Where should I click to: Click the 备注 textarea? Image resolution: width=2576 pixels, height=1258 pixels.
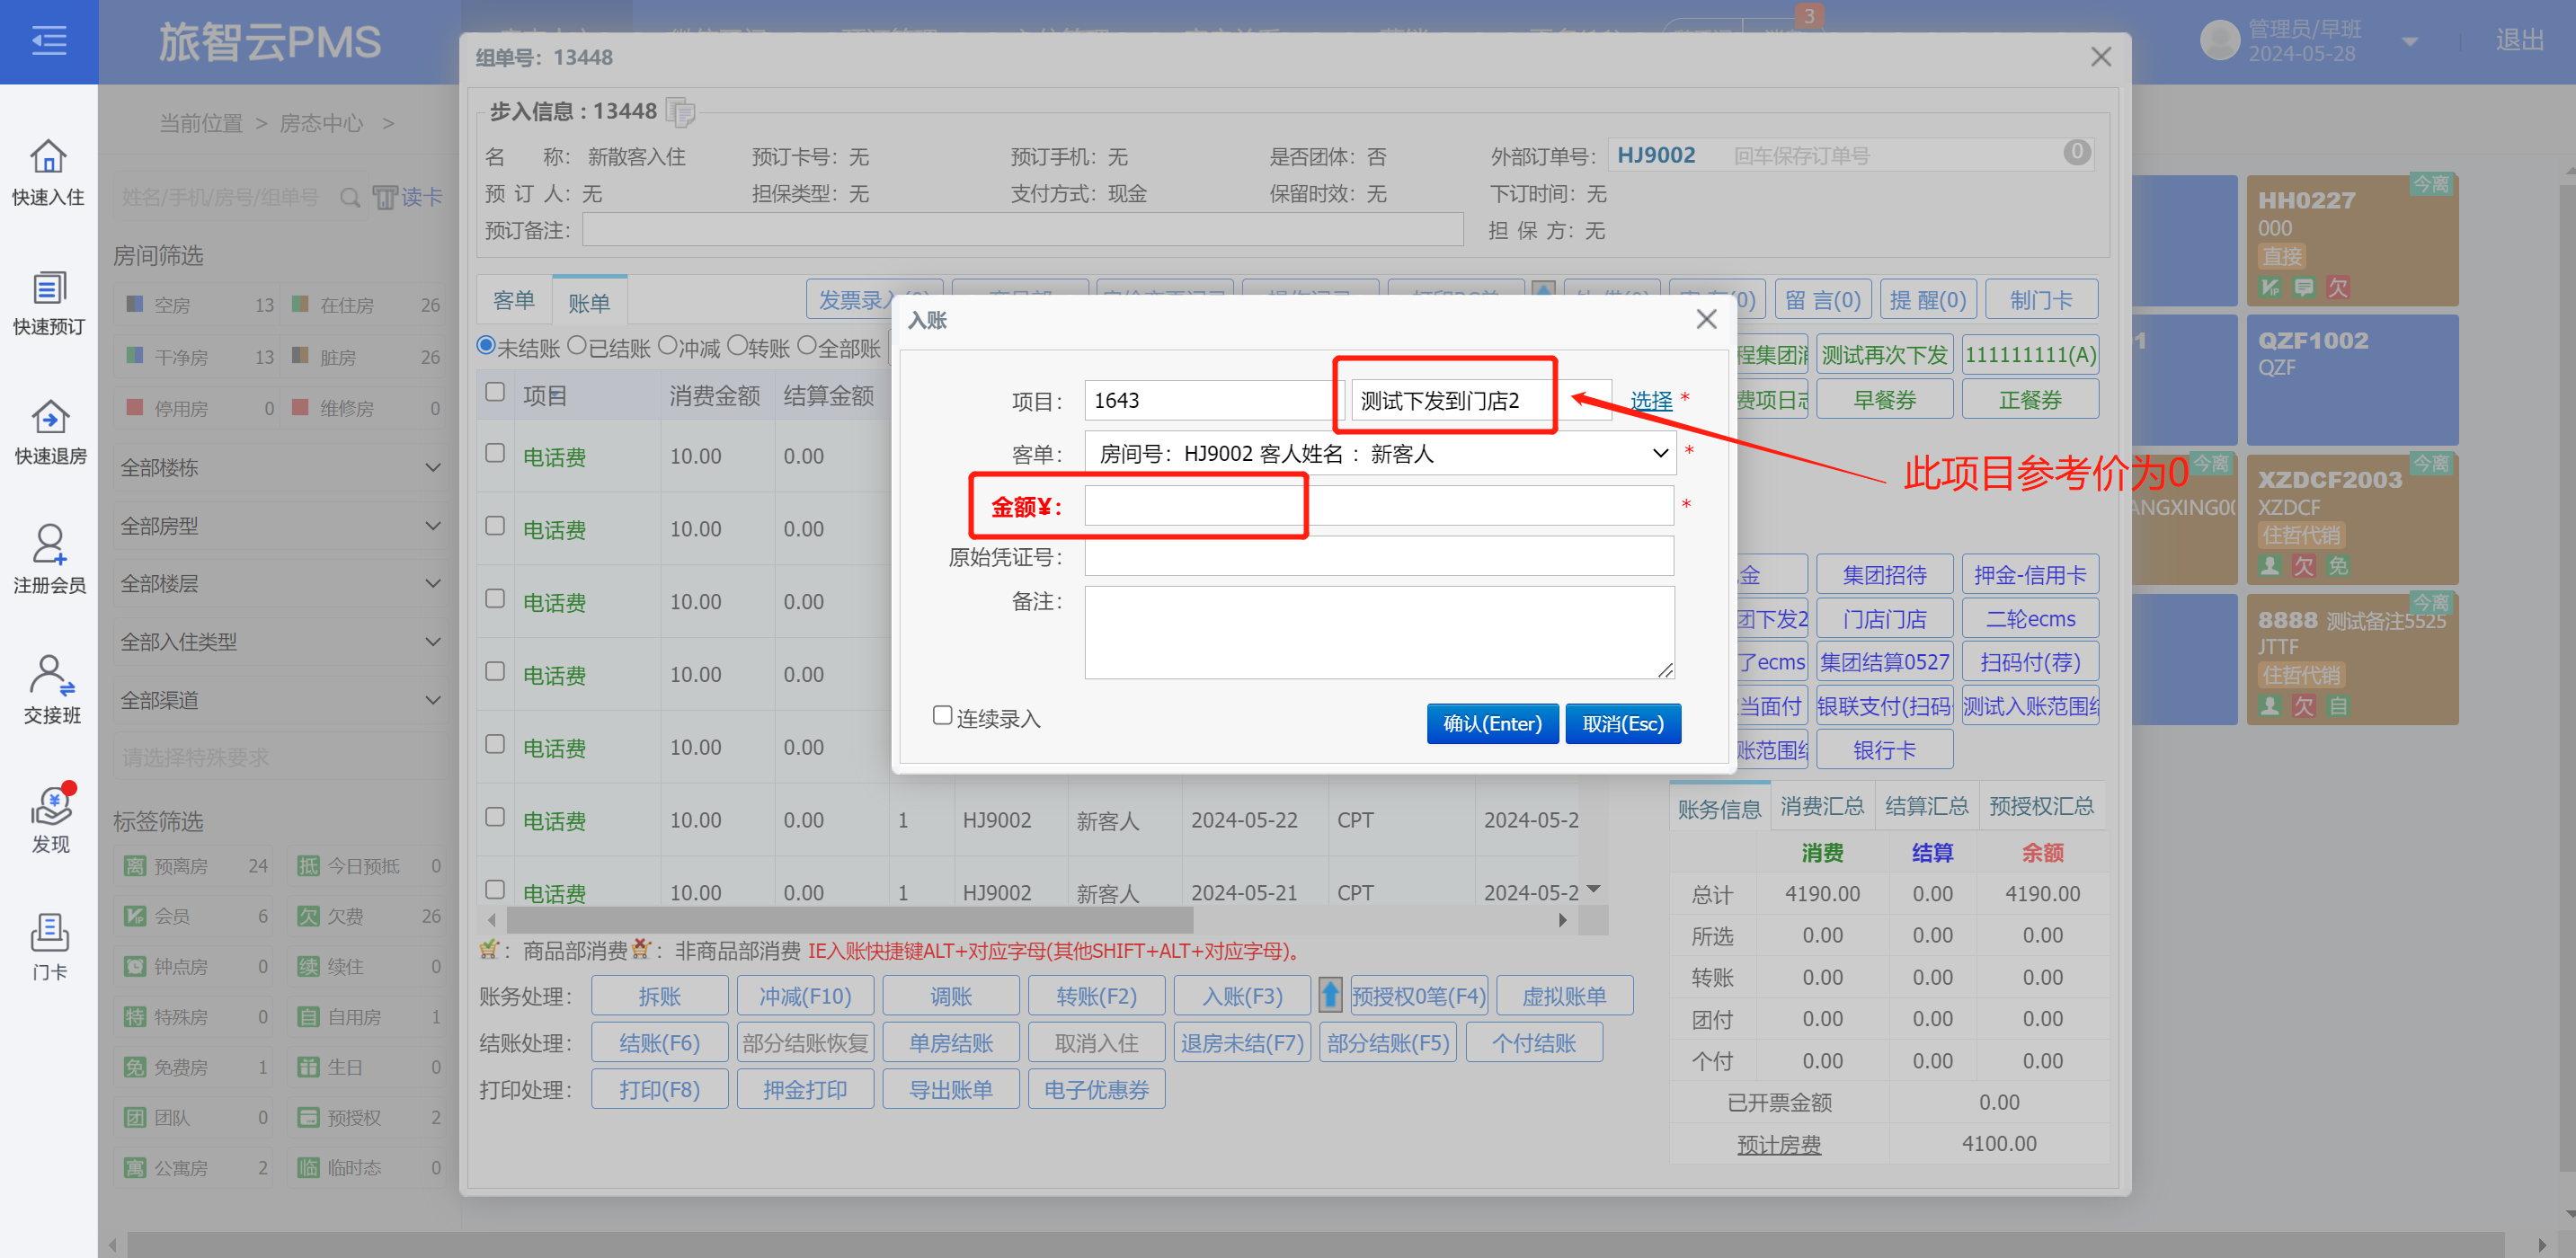click(x=1379, y=632)
